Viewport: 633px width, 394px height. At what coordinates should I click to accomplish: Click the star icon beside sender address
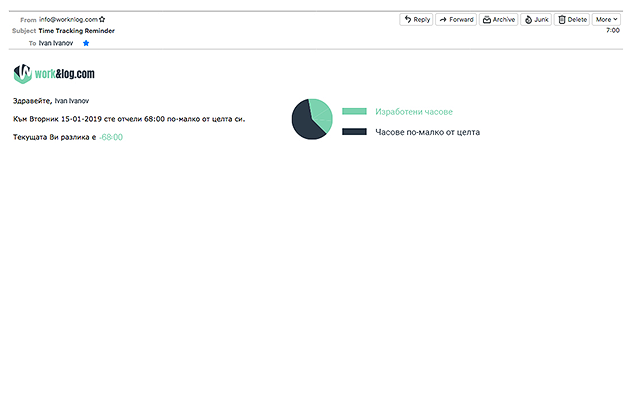pyautogui.click(x=102, y=19)
